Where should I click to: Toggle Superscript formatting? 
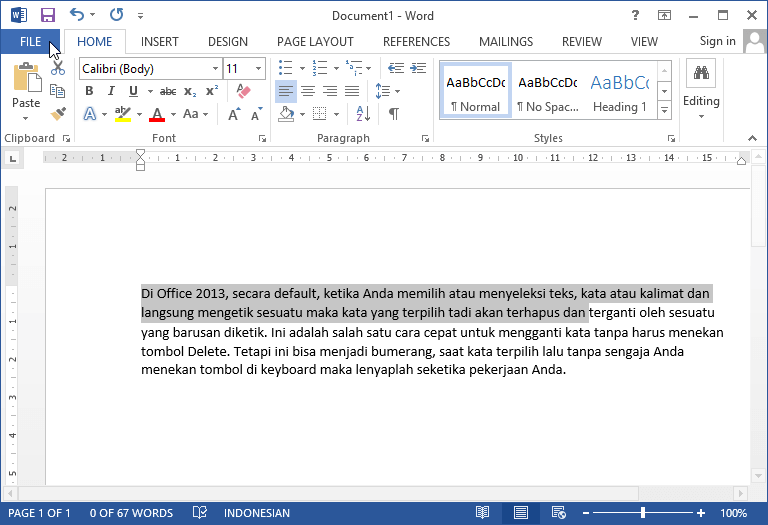(212, 91)
